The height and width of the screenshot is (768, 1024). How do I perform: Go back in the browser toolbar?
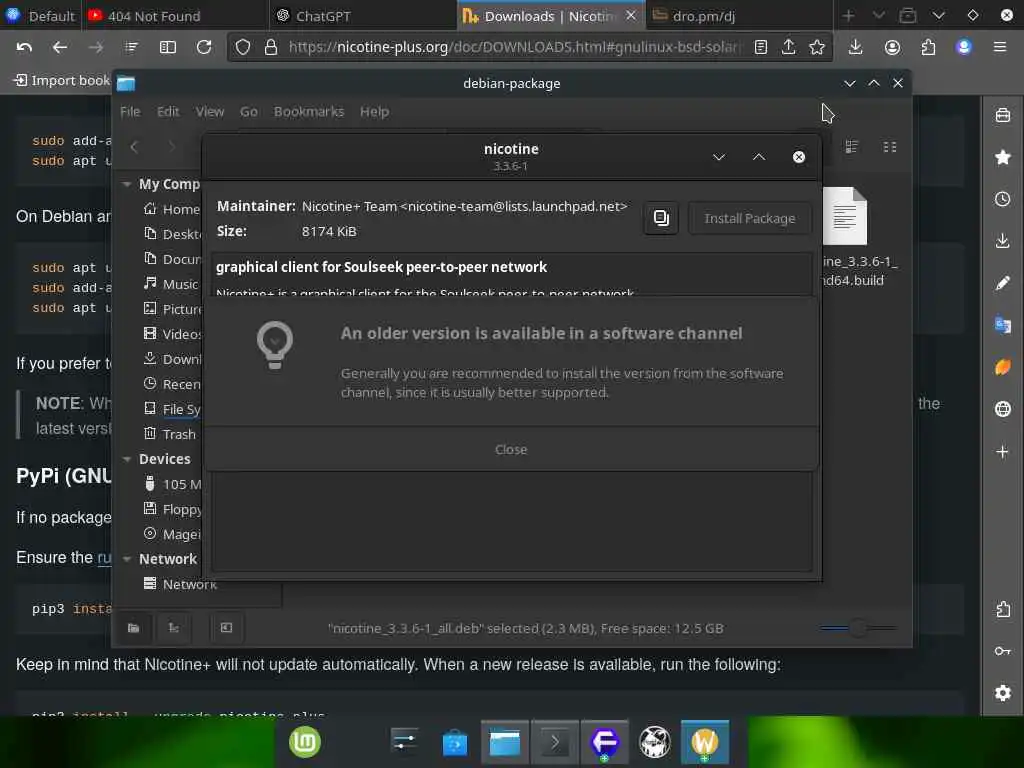click(x=59, y=47)
